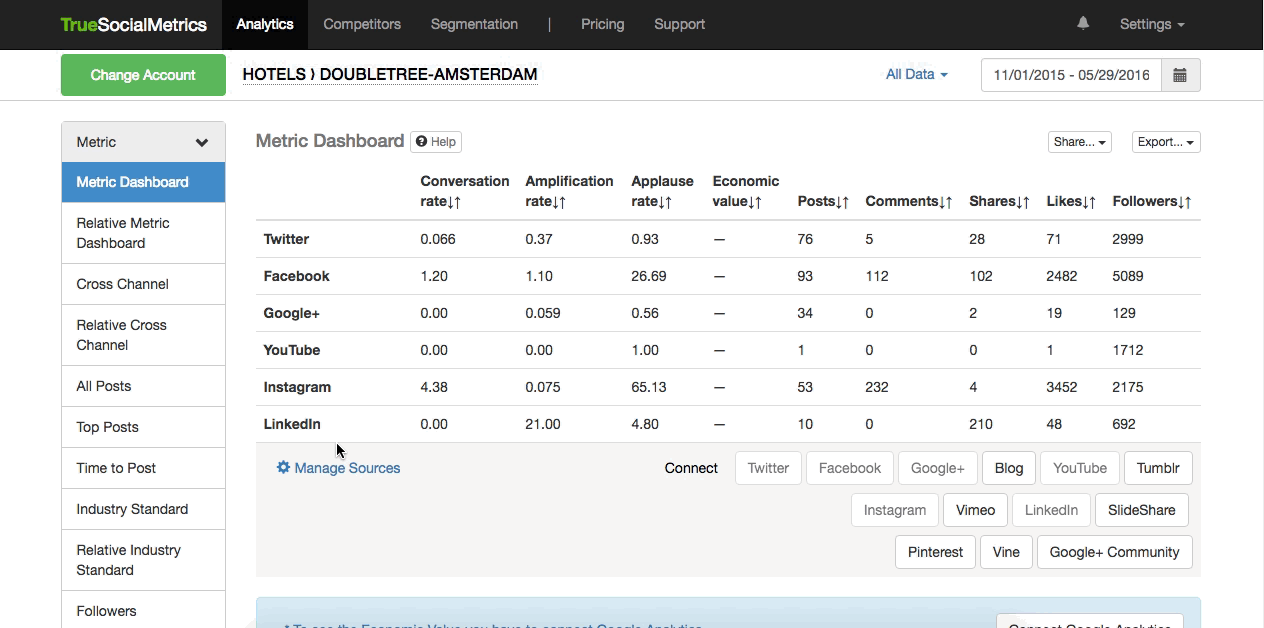Click the TrueSocialMetrics logo

tap(133, 24)
